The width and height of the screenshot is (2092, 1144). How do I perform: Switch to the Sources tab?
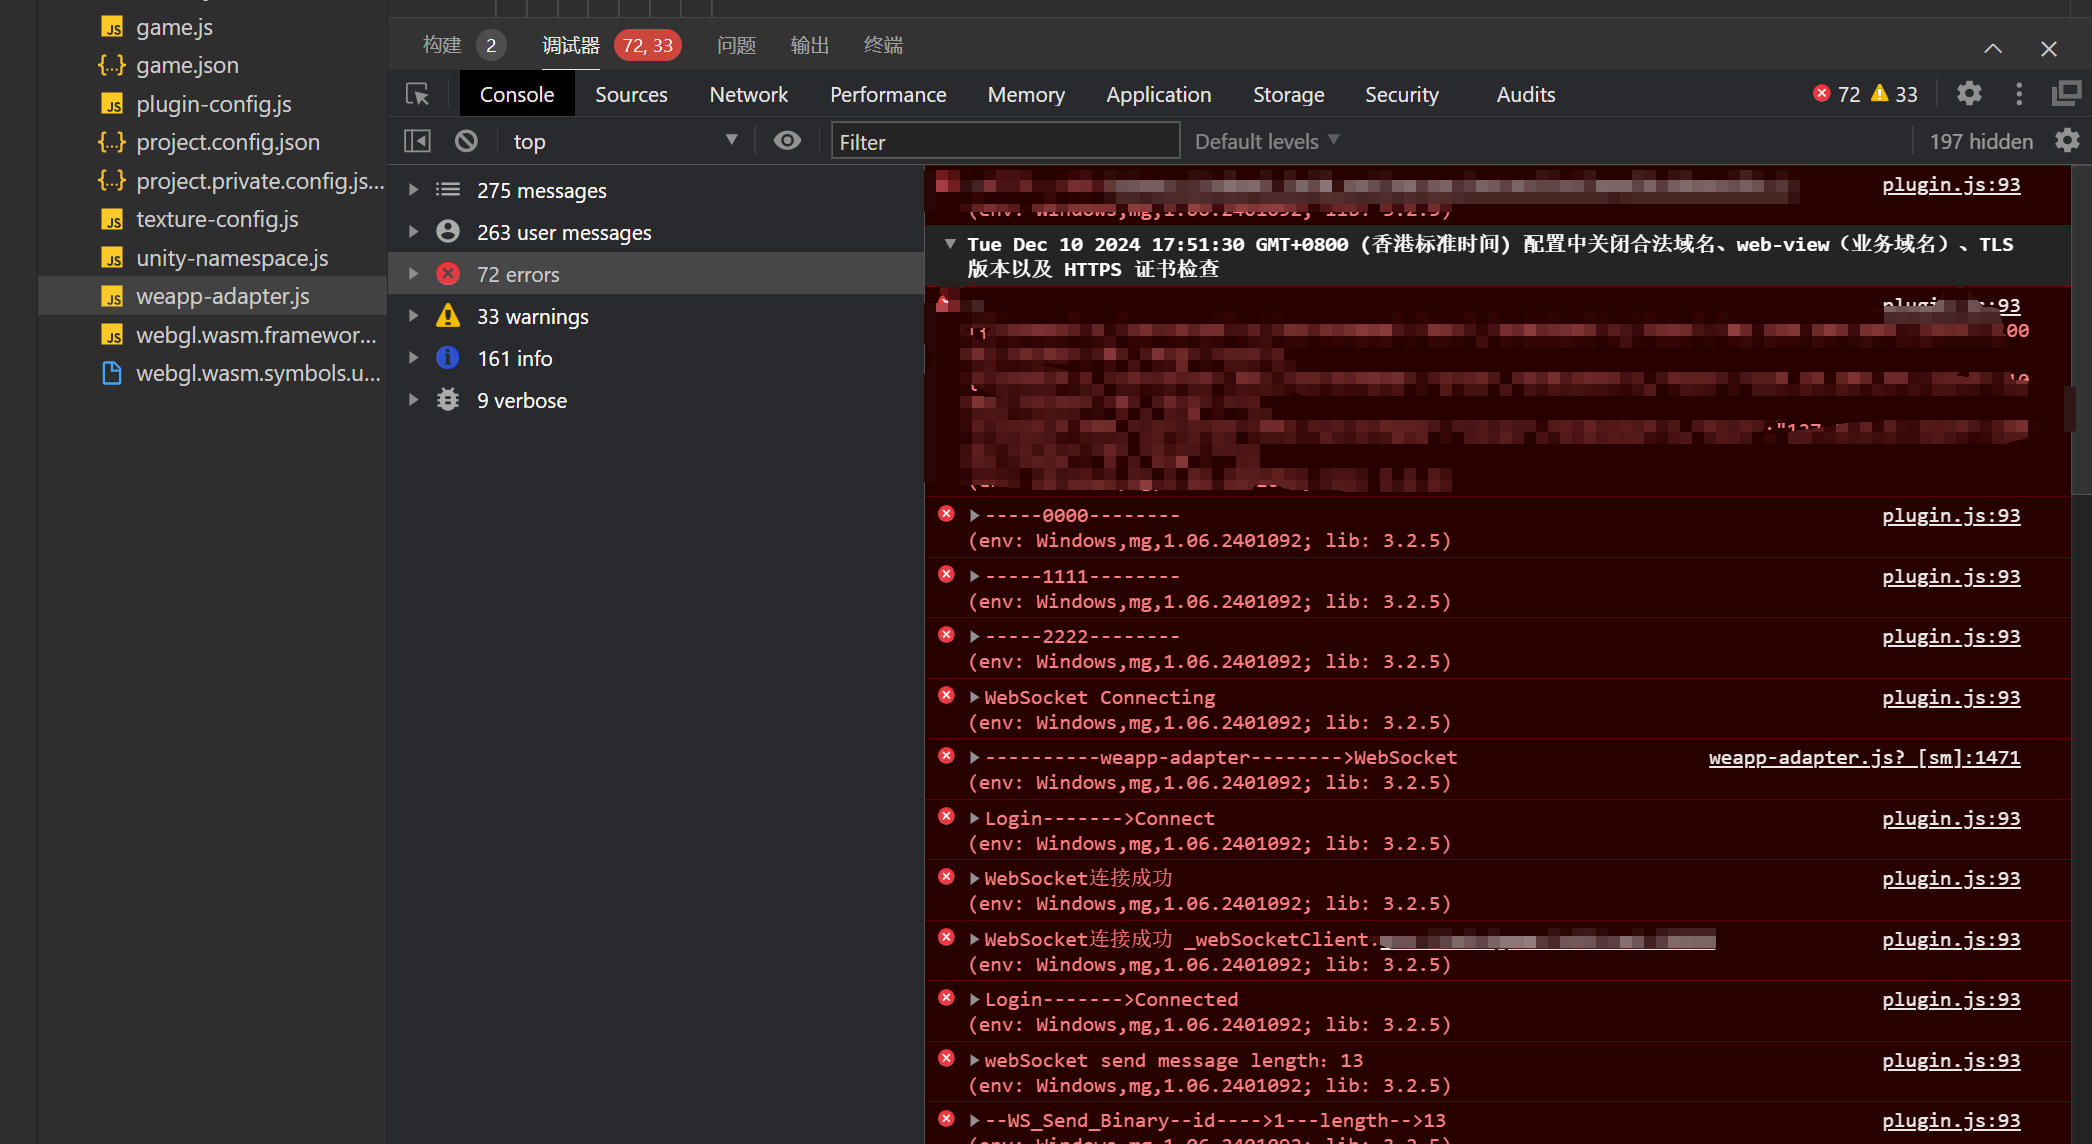631,95
